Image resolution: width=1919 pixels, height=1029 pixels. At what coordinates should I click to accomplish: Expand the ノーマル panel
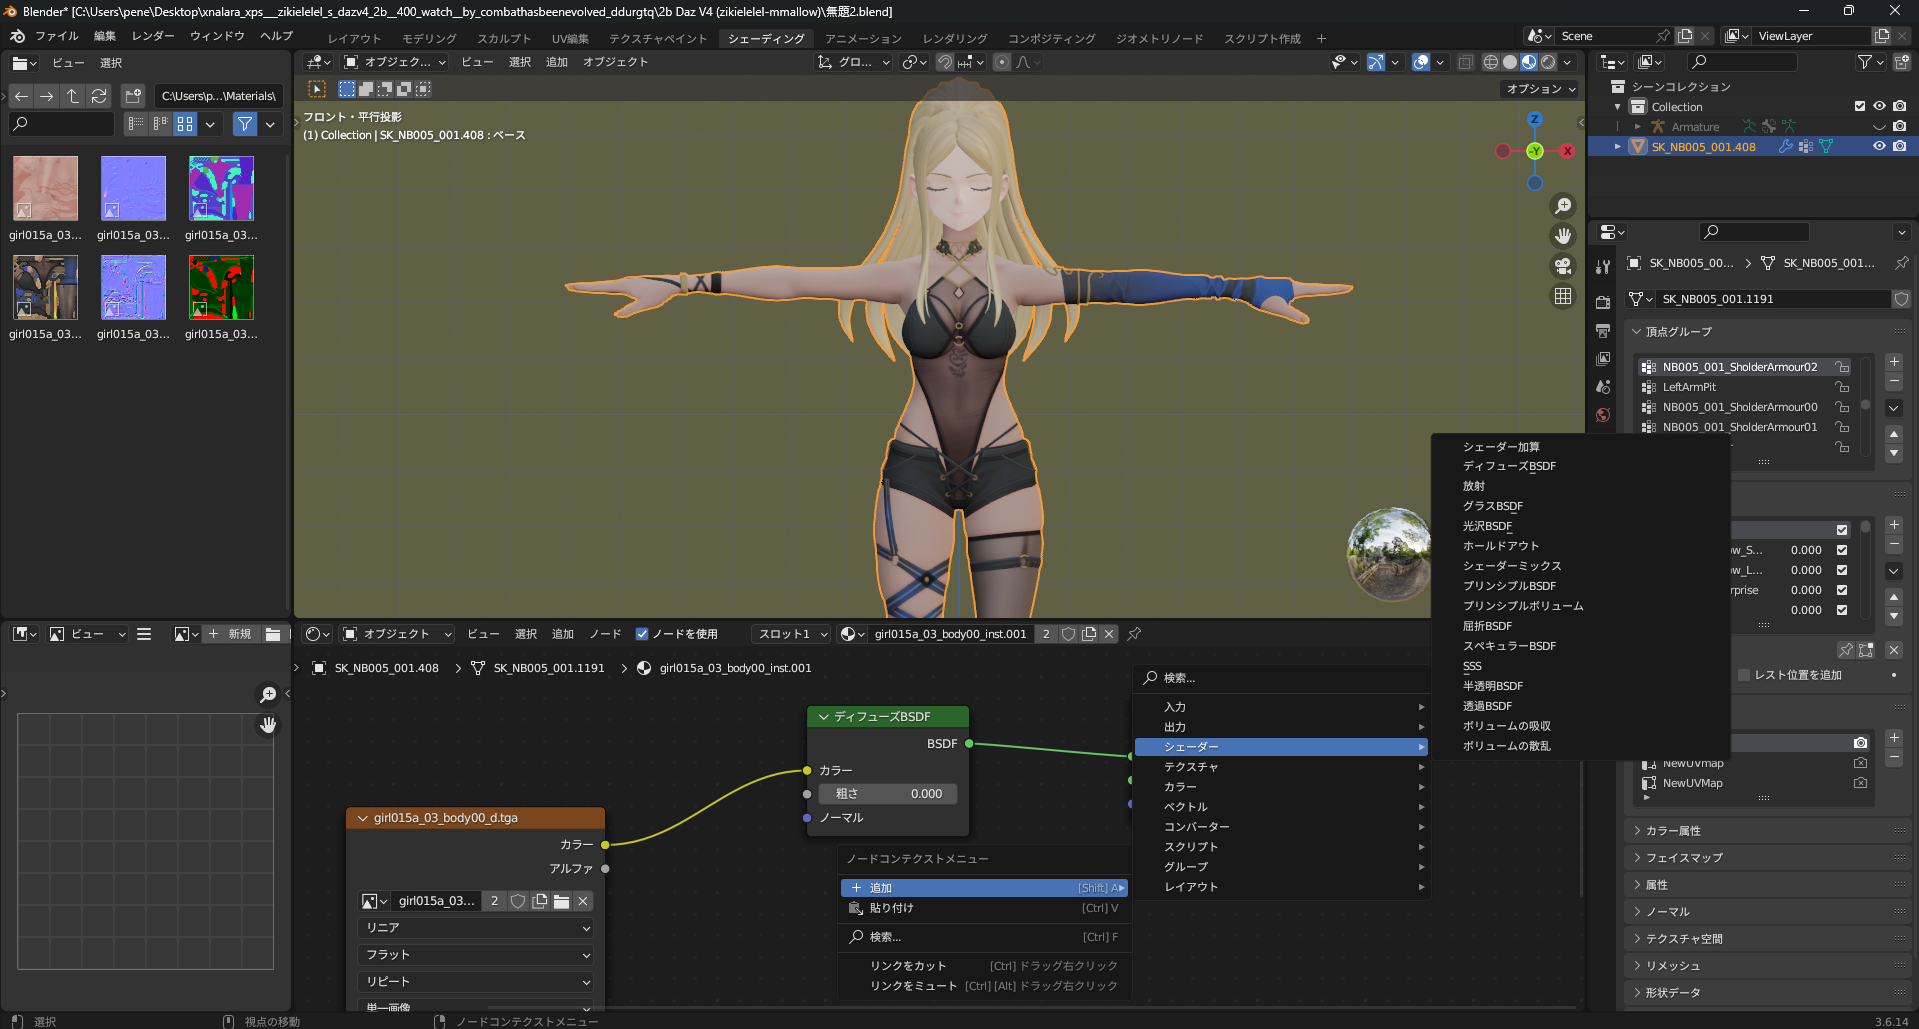[1637, 912]
